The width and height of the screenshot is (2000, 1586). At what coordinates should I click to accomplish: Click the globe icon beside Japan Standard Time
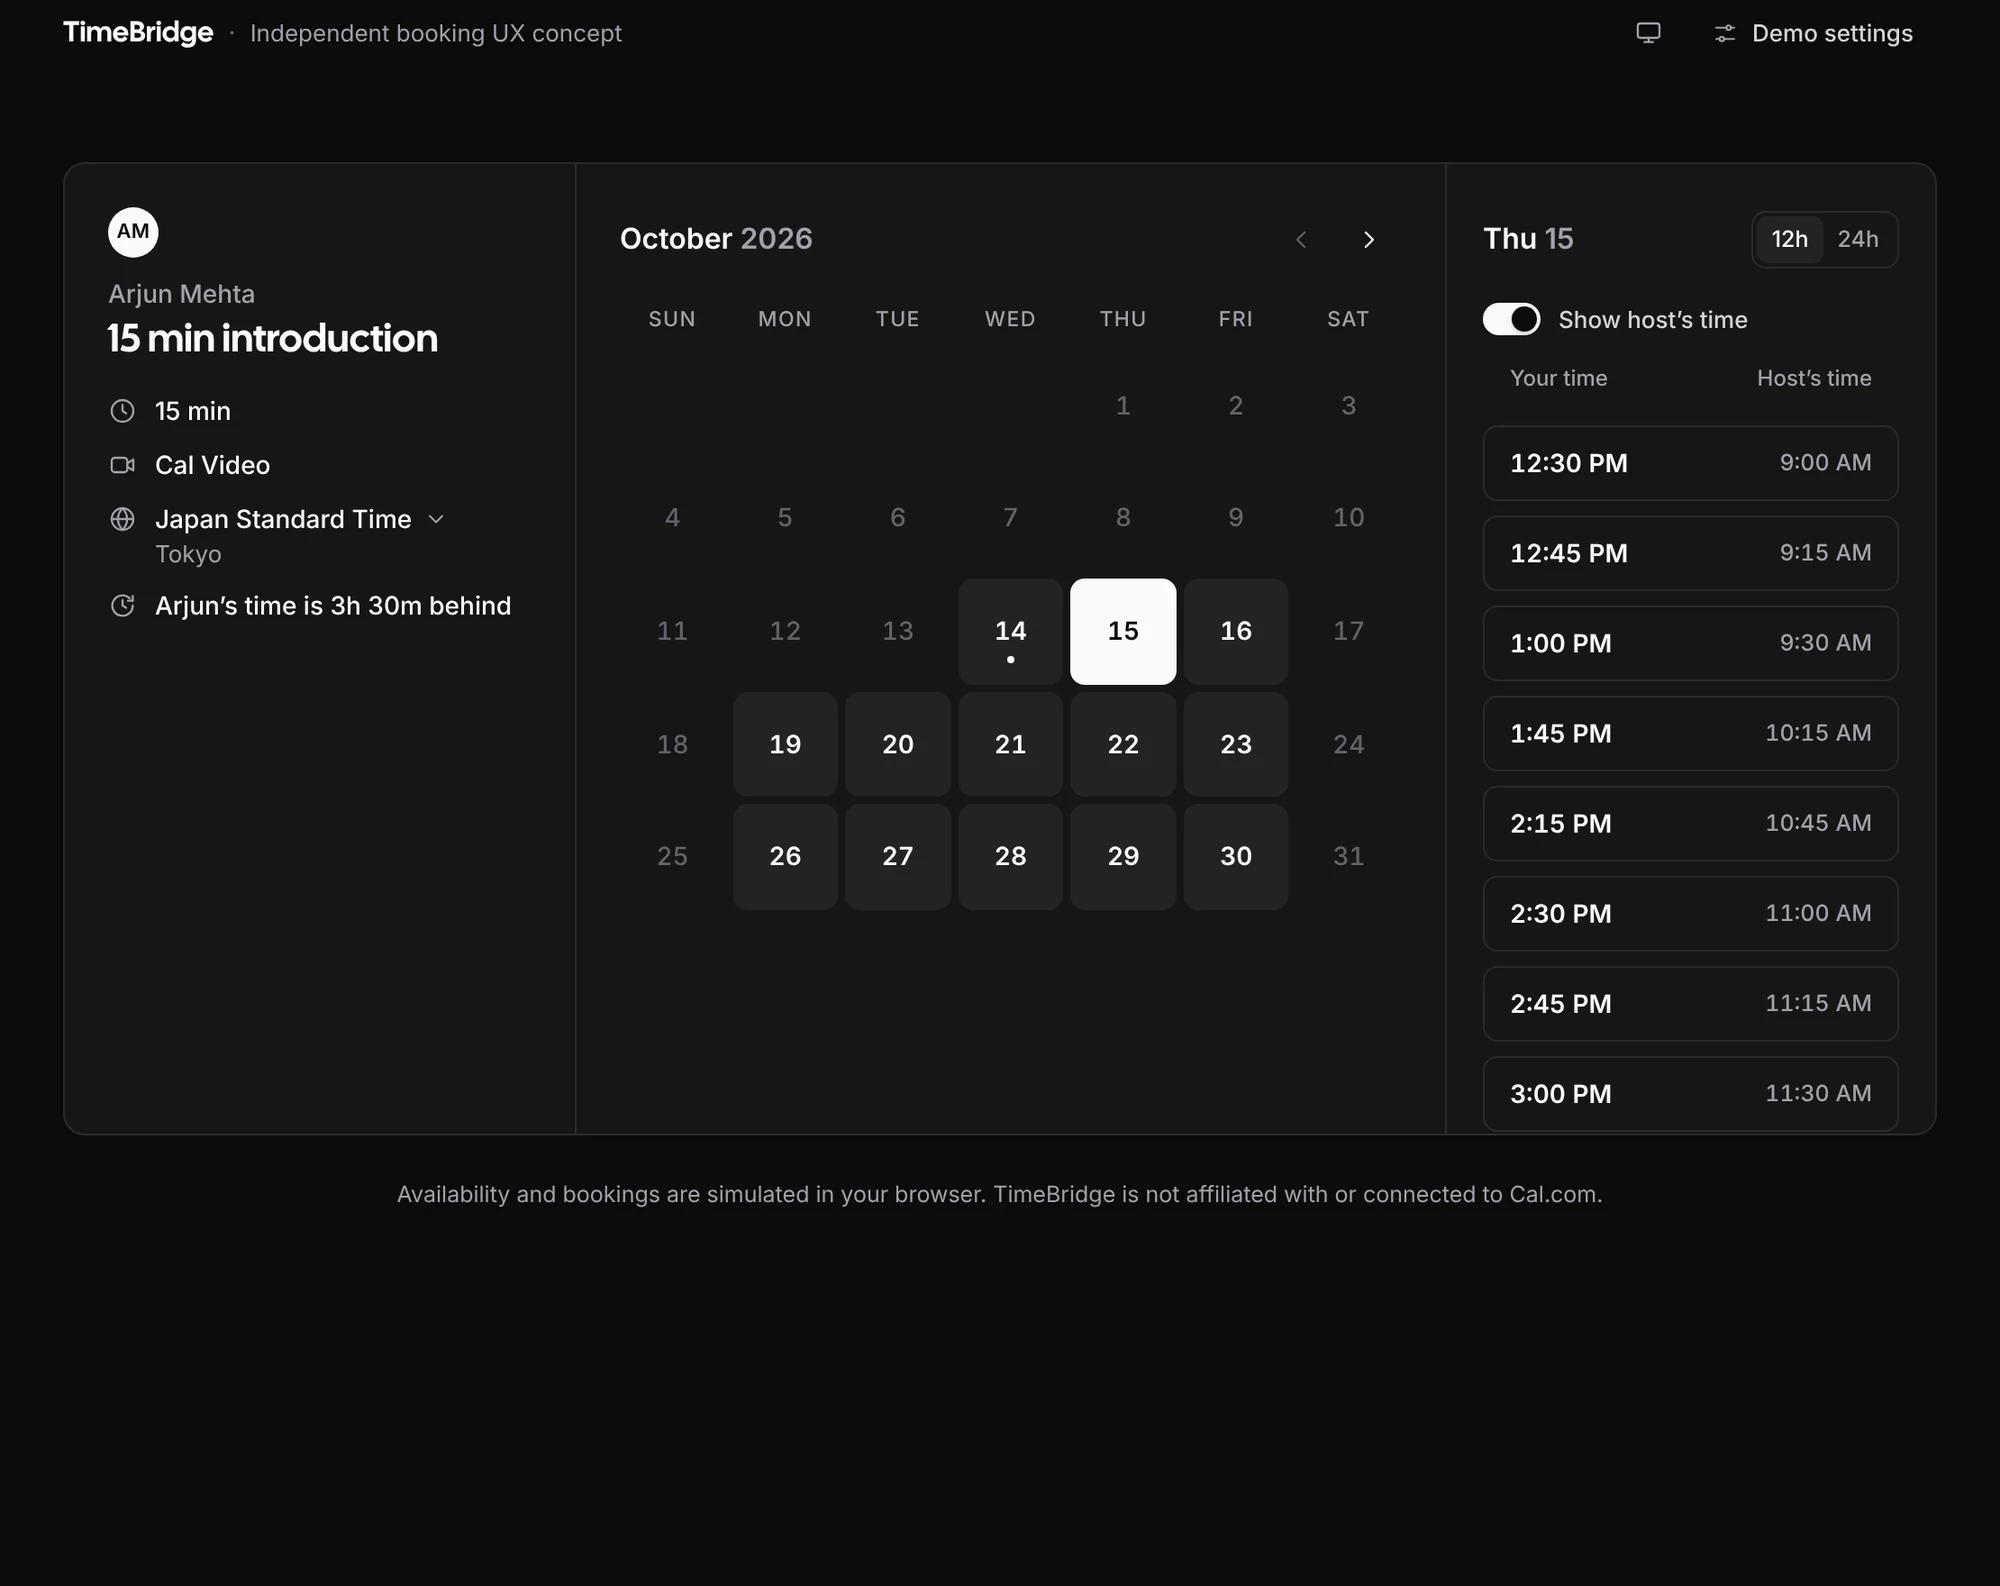coord(122,519)
